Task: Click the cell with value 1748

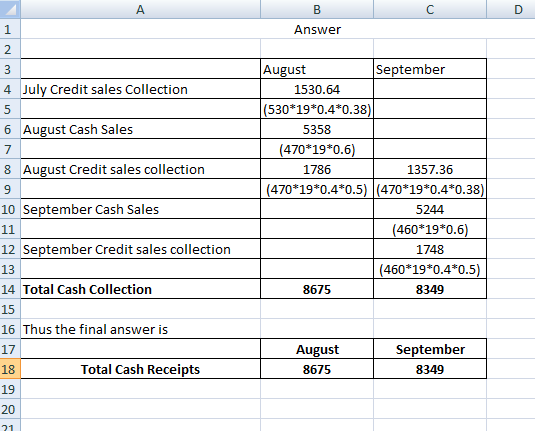Action: point(430,249)
